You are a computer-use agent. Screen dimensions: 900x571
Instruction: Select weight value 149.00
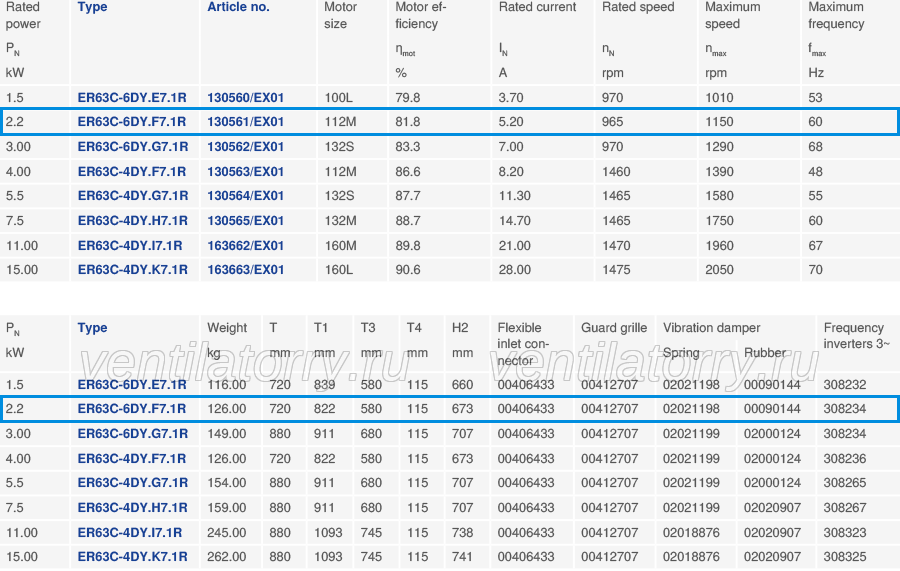227,434
